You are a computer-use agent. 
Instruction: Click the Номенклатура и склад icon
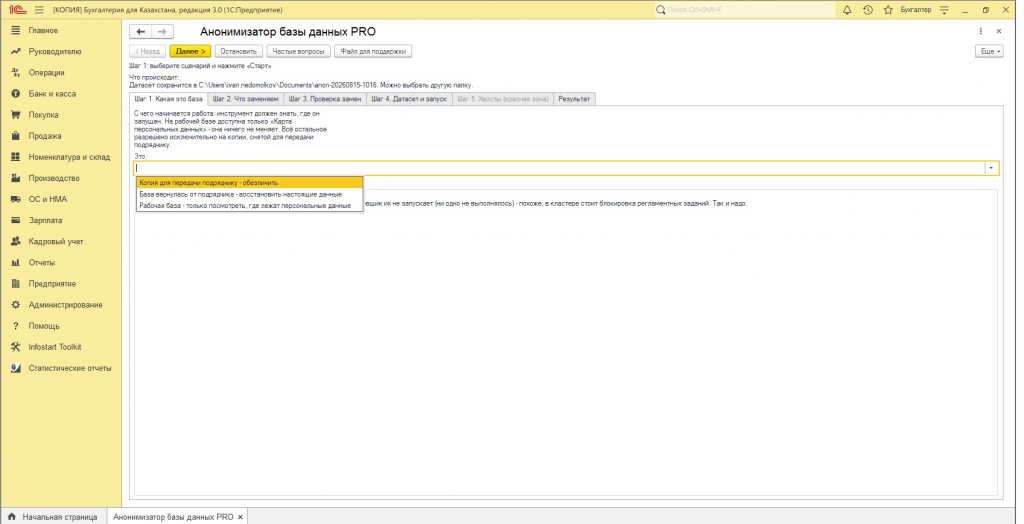[x=16, y=157]
